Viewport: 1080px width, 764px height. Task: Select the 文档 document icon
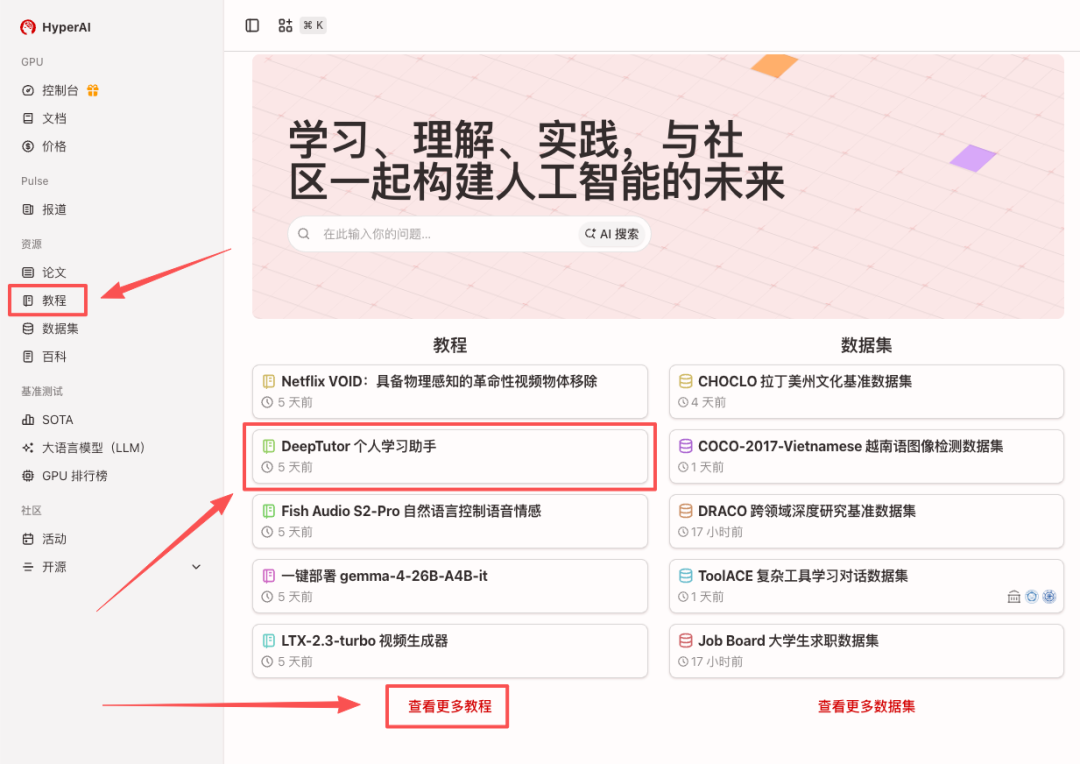(x=28, y=118)
